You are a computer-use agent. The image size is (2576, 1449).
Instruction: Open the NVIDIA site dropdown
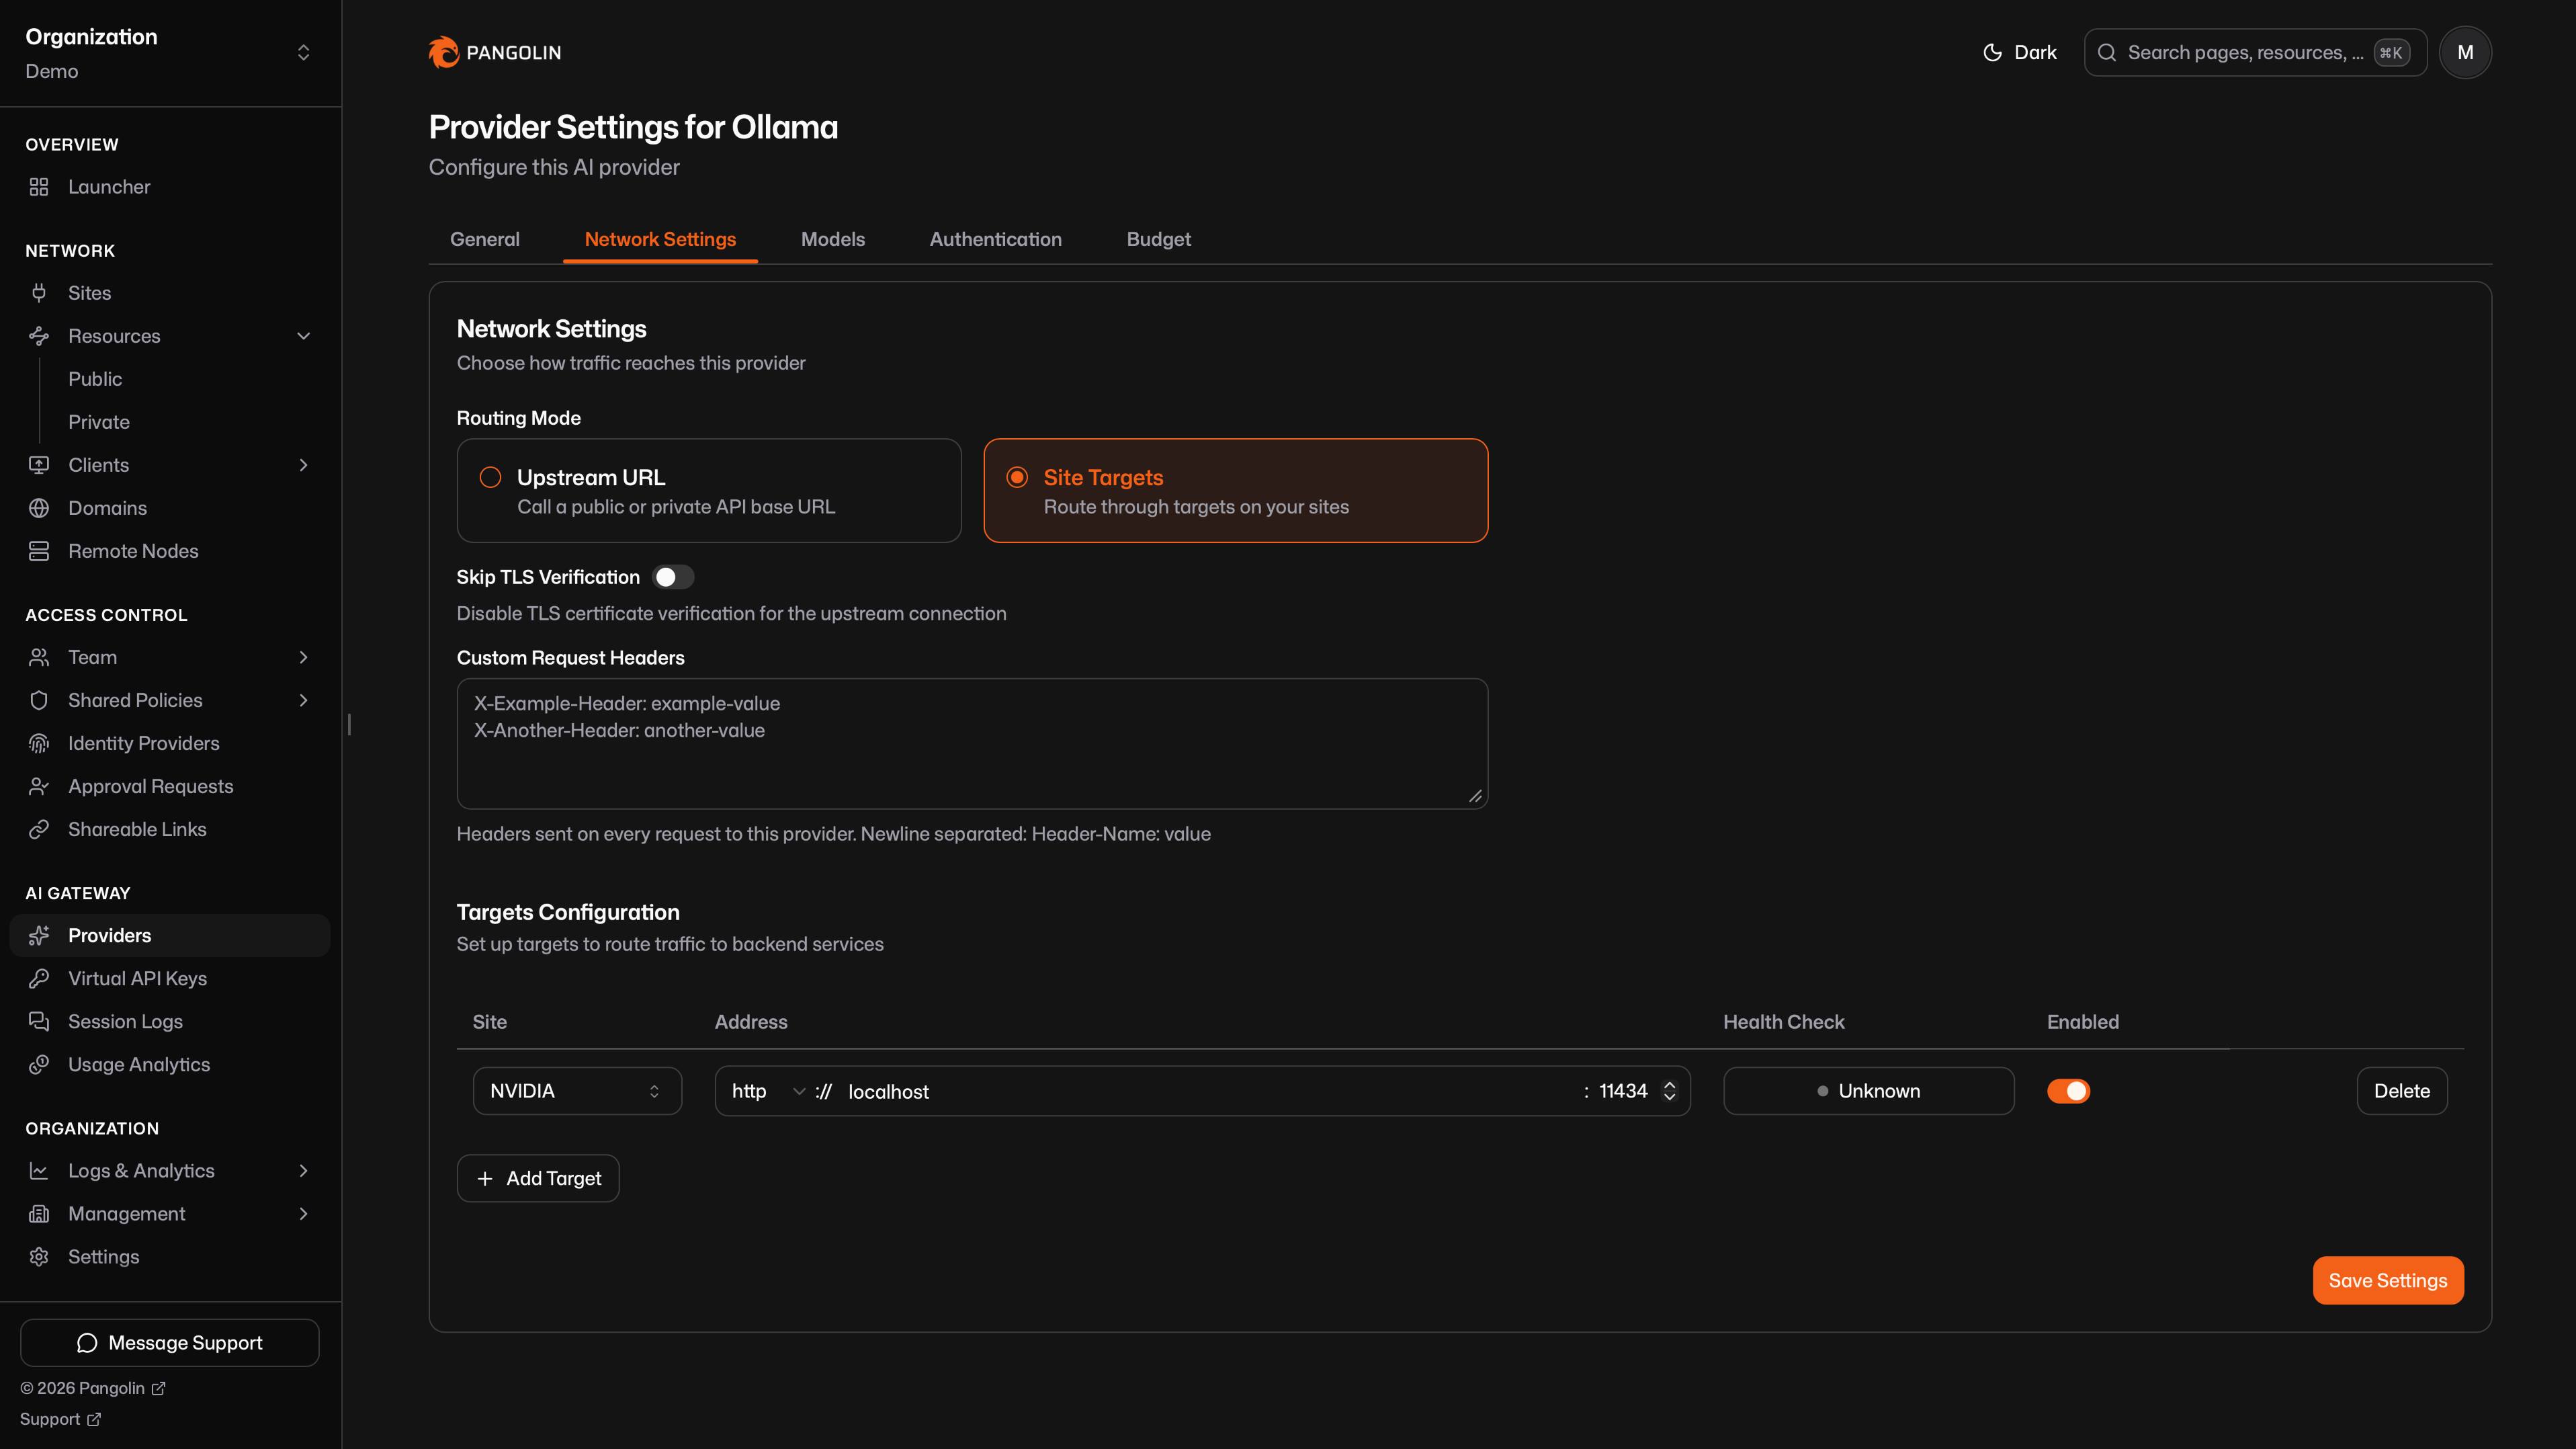tap(577, 1091)
